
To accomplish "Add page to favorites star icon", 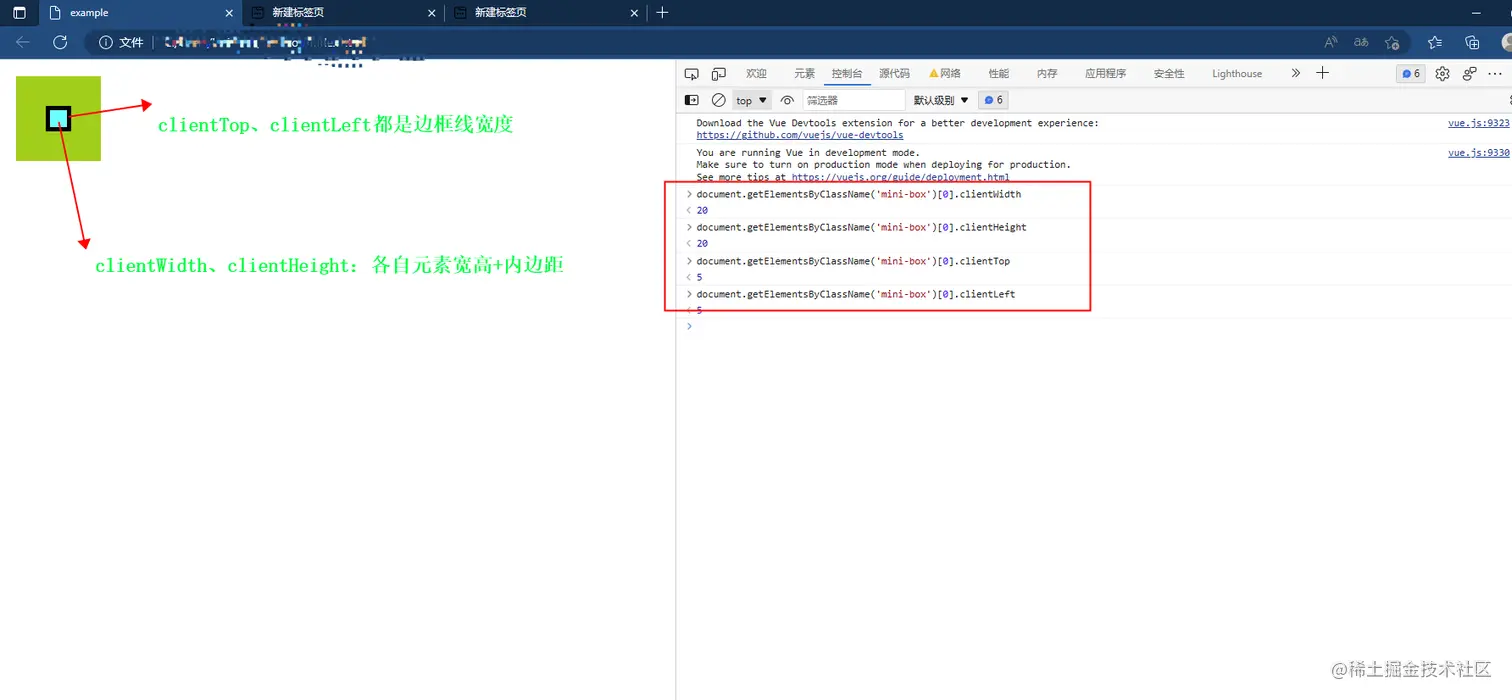I will coord(1392,42).
